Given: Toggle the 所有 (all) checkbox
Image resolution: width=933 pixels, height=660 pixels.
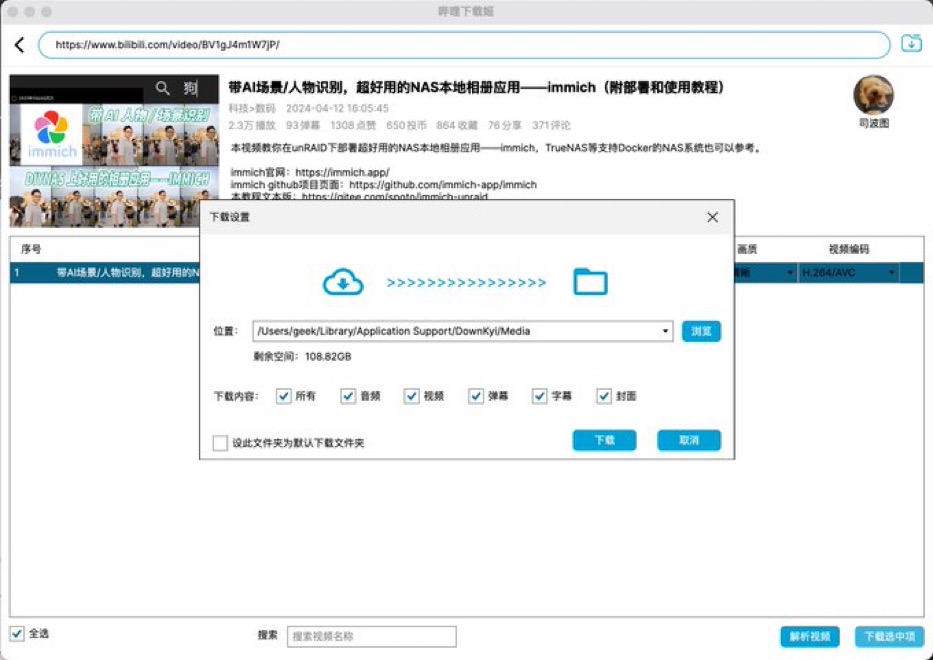Looking at the screenshot, I should 283,396.
